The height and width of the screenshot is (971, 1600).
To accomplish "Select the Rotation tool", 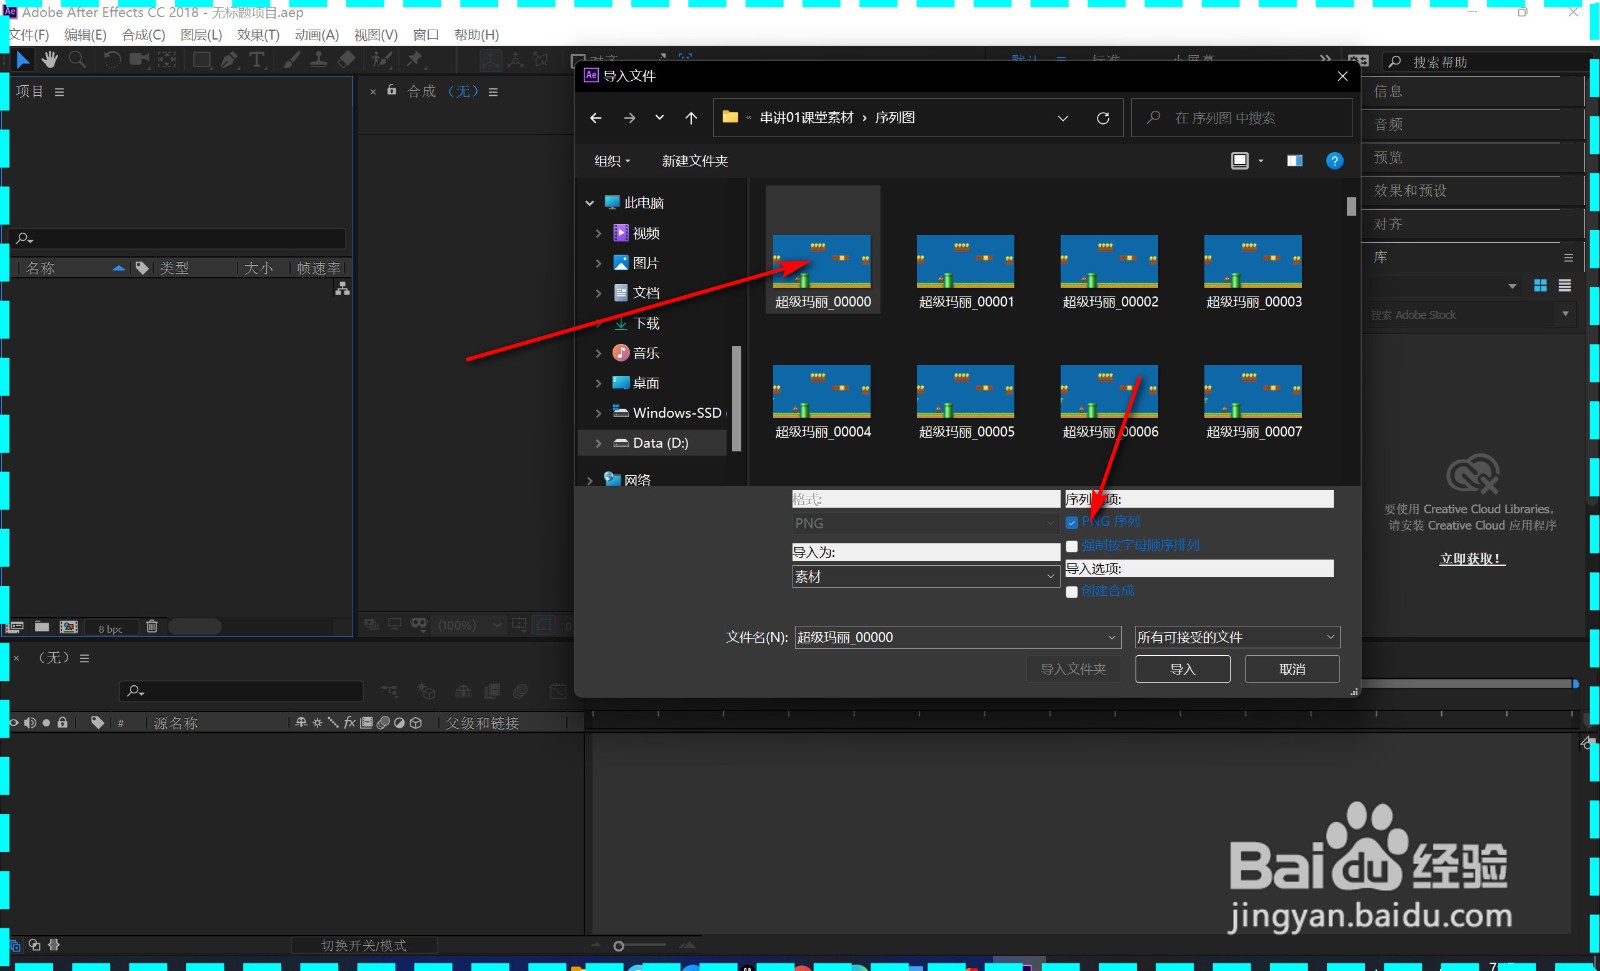I will tap(112, 60).
